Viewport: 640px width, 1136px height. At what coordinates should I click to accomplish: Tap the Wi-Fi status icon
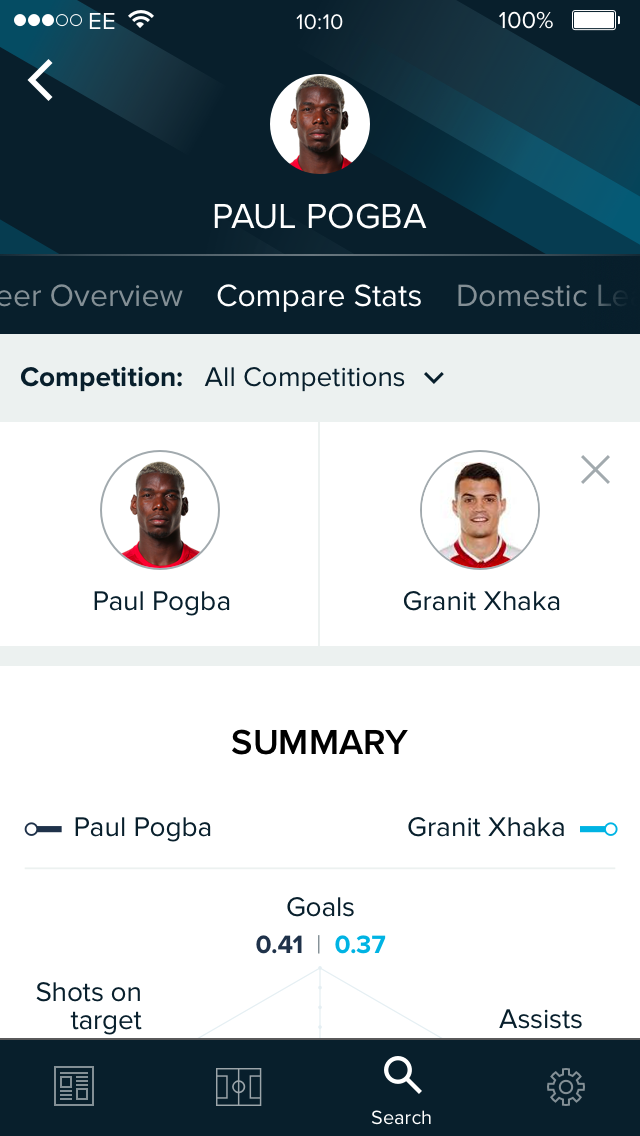pyautogui.click(x=141, y=20)
